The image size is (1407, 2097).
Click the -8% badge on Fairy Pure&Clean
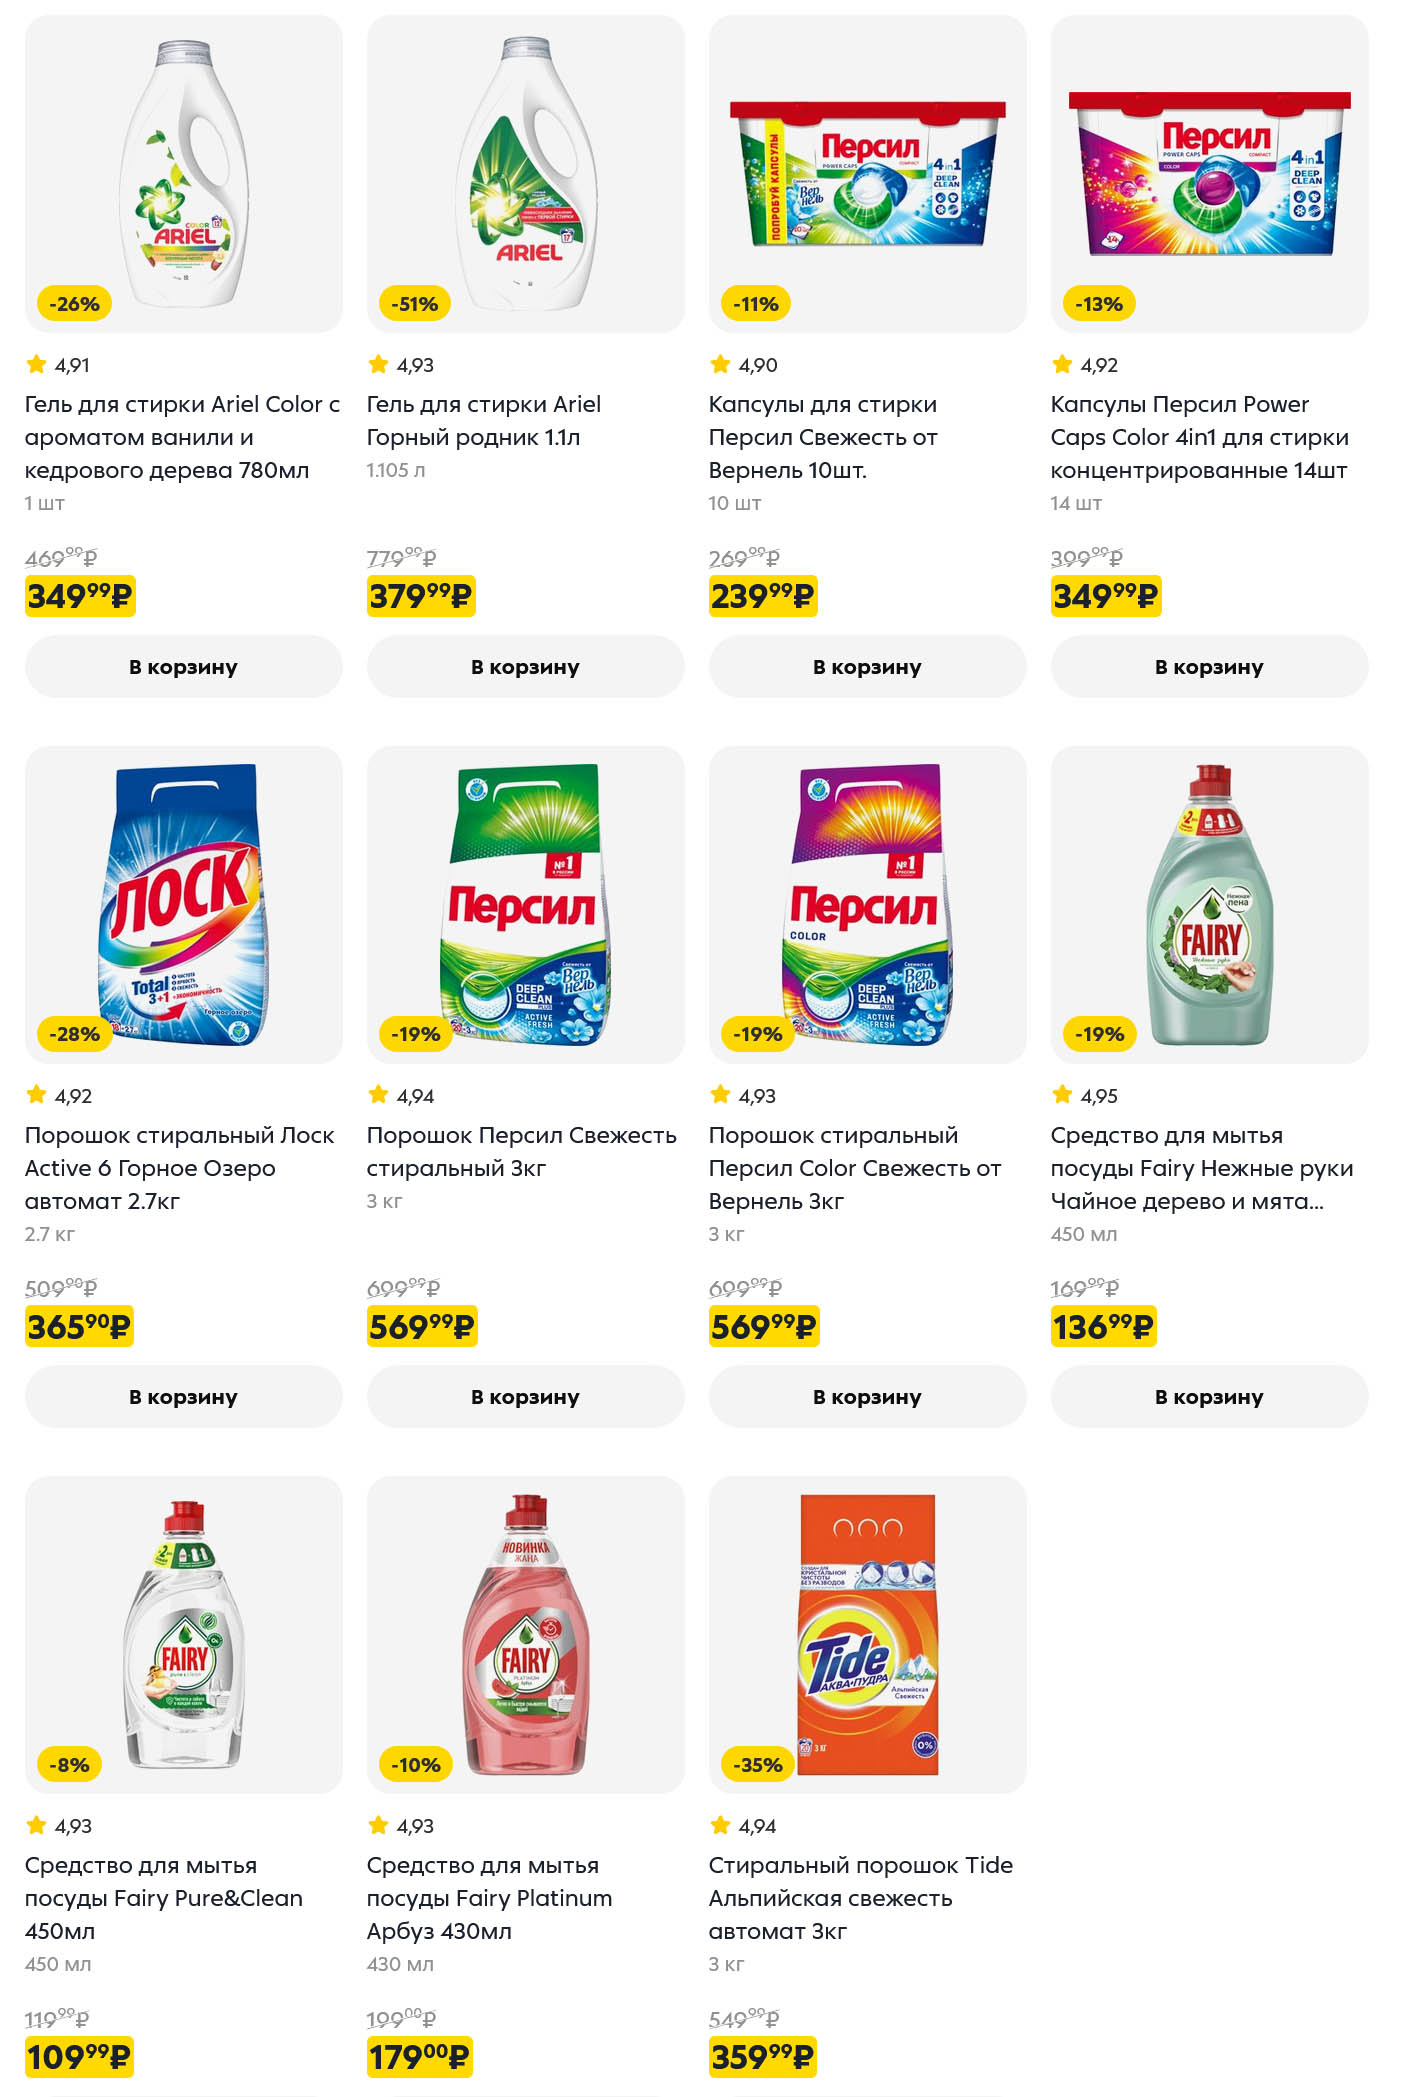pyautogui.click(x=69, y=1765)
